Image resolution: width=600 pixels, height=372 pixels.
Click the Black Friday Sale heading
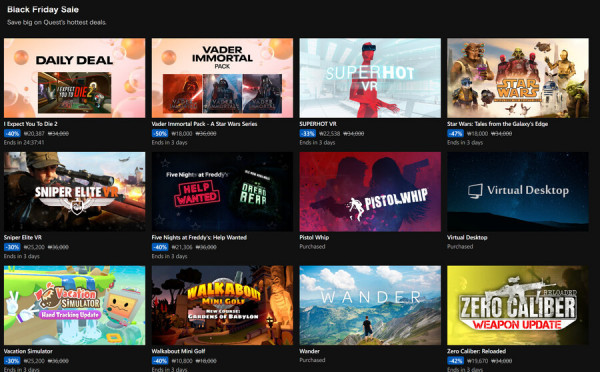click(x=43, y=10)
